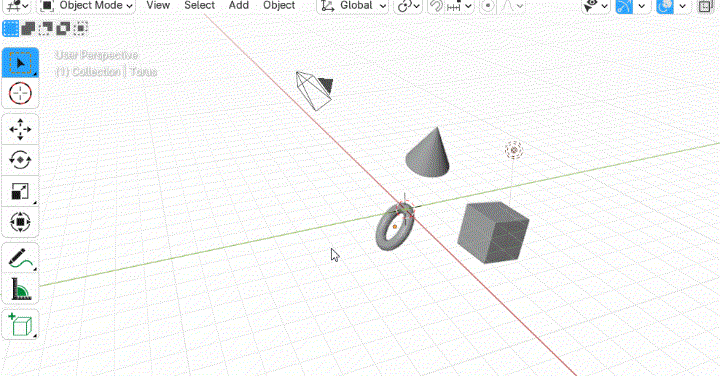Screen dimensions: 720x376
Task: Select the 3D Cursor tool
Action: 20,94
